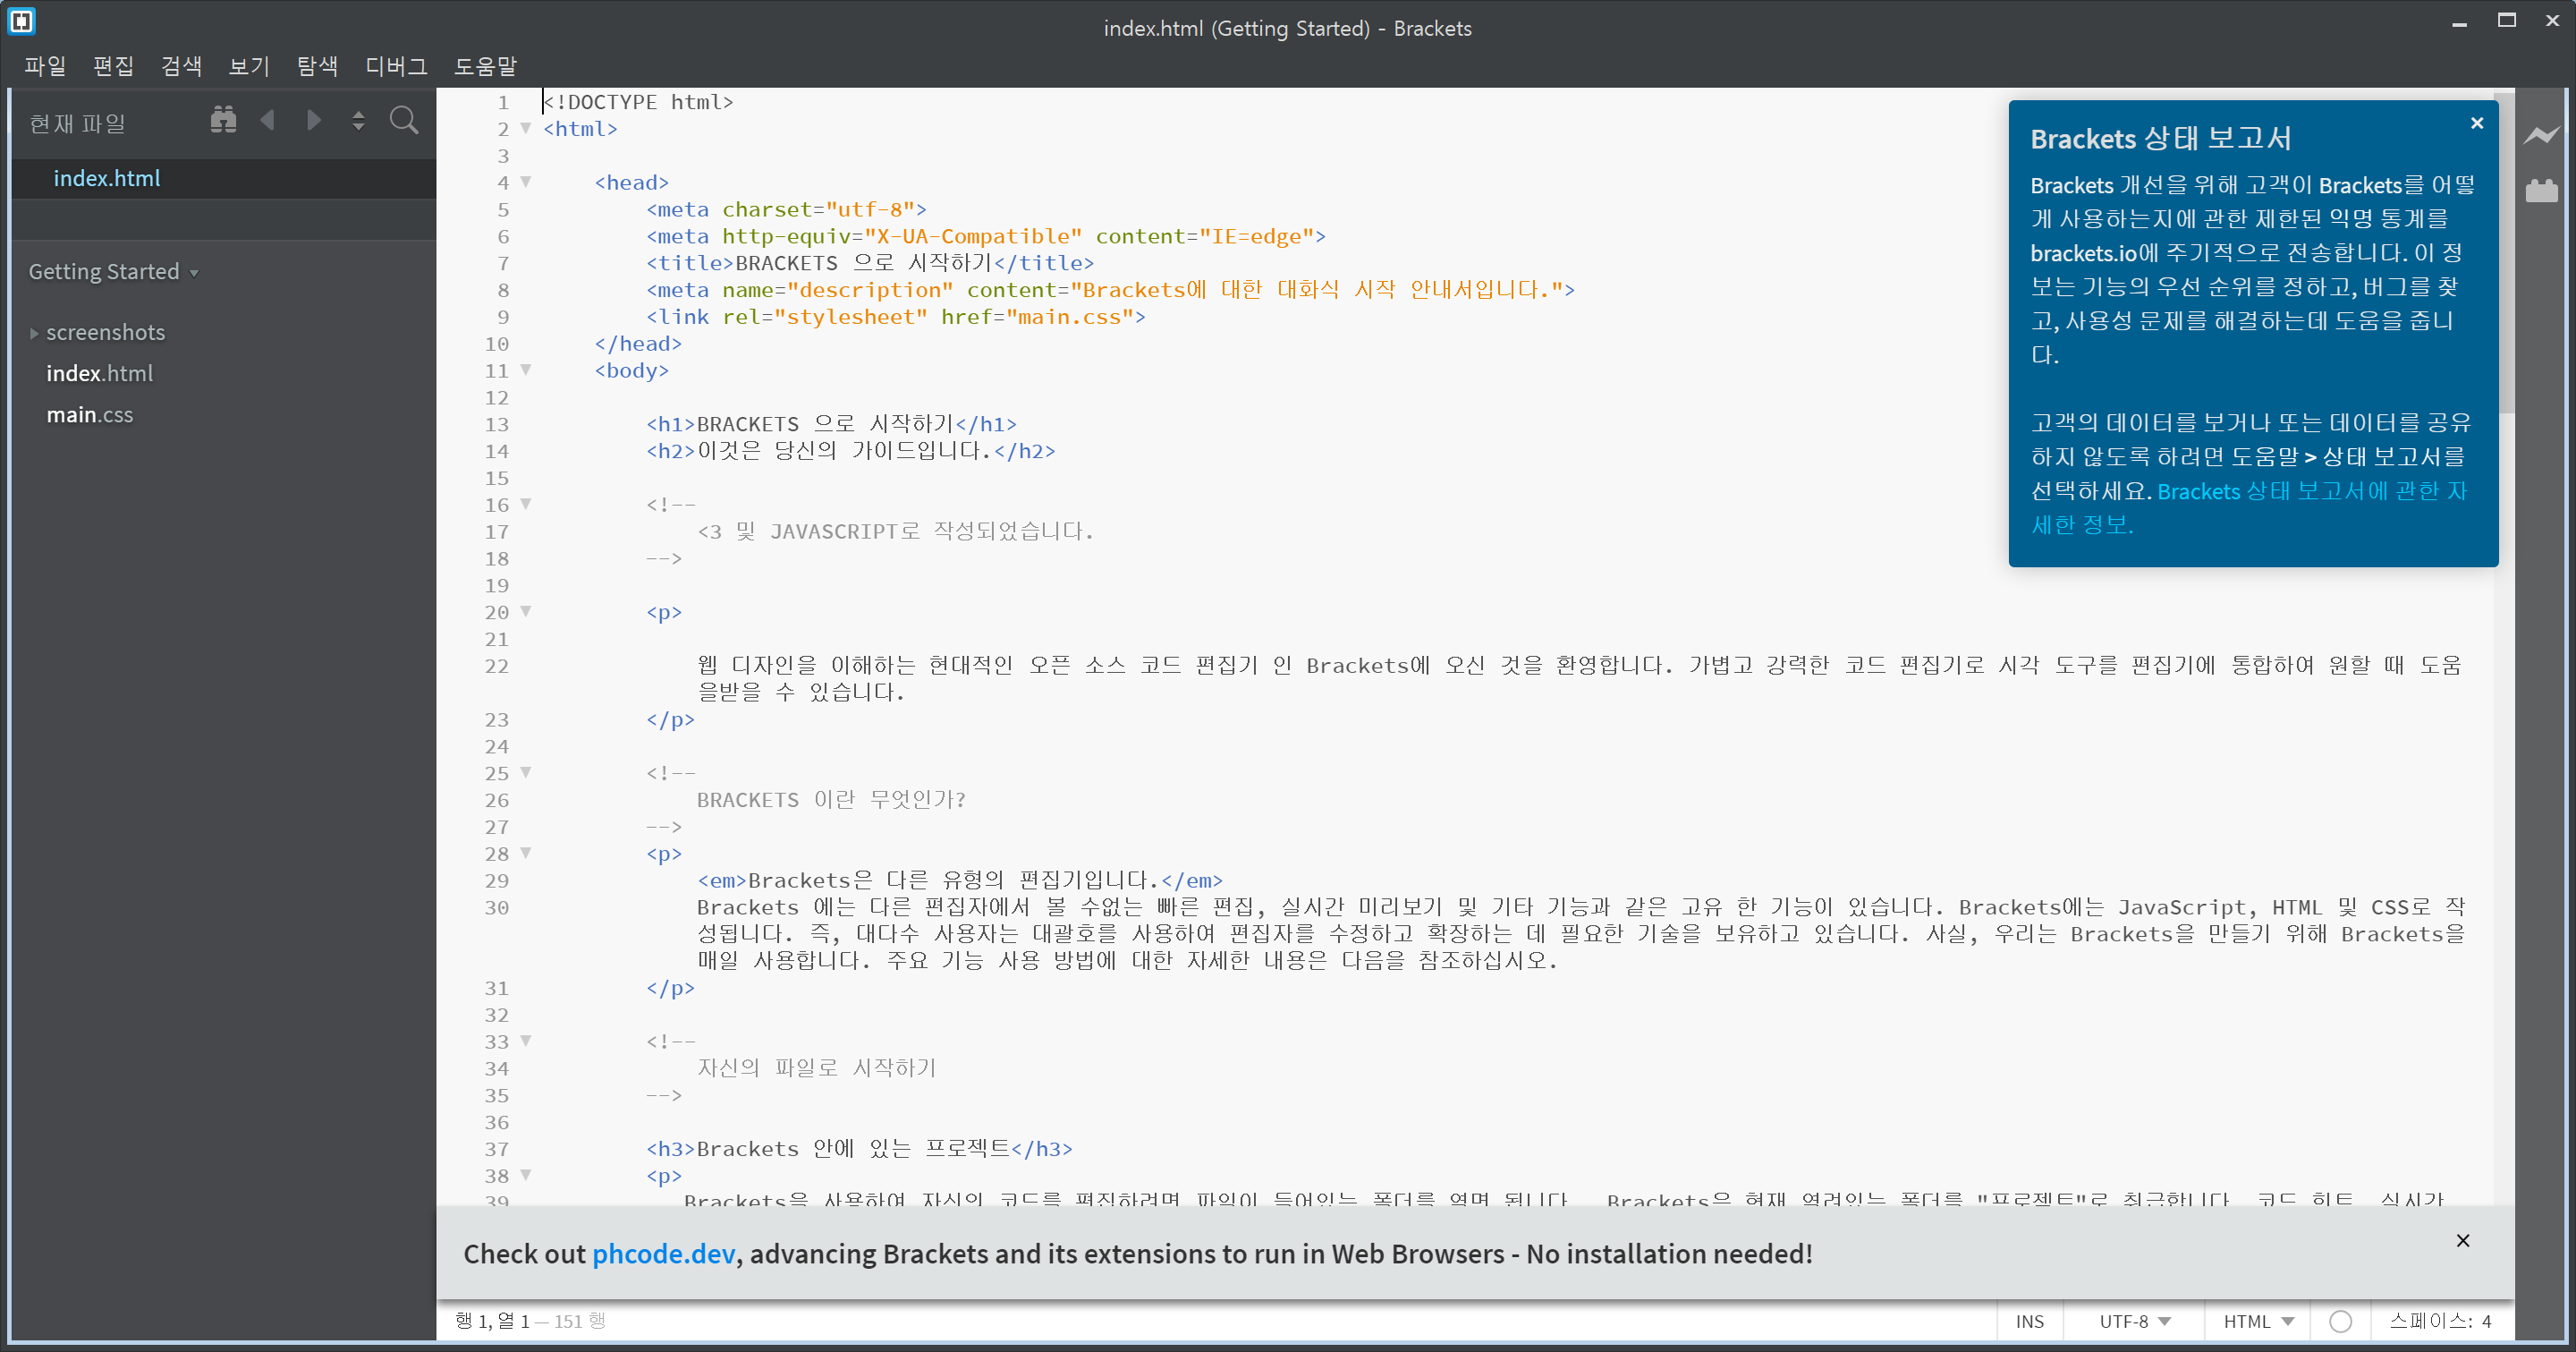The height and width of the screenshot is (1352, 2576).
Task: Click the editor vertical scrollbar thumb
Action: click(2503, 252)
